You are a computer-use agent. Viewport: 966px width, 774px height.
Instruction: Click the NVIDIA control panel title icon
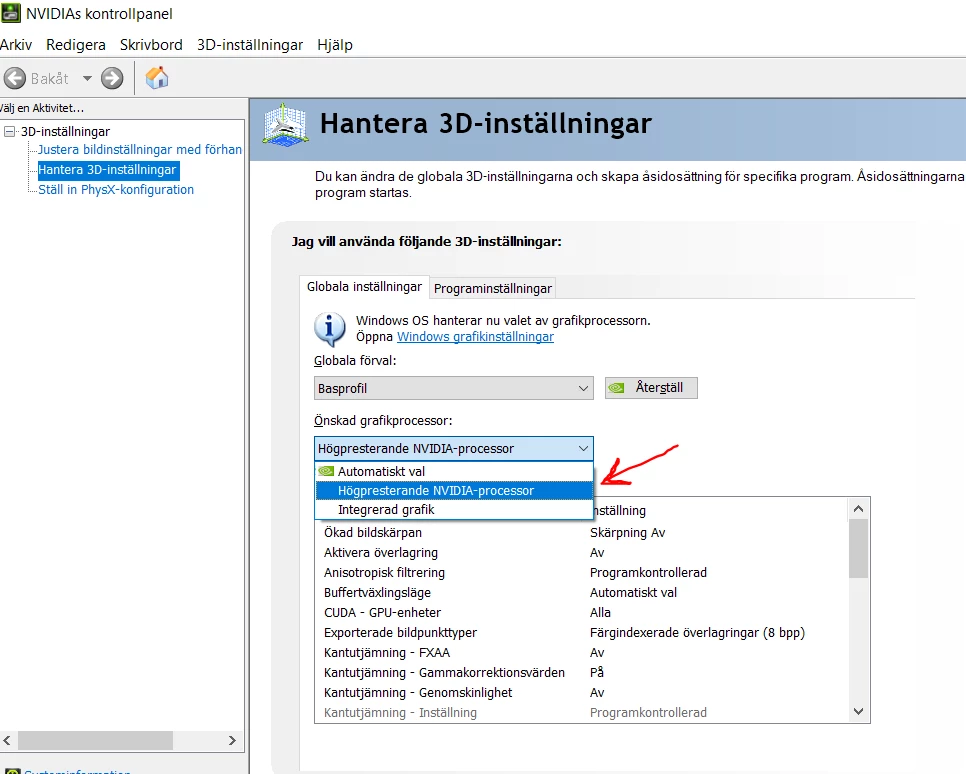click(11, 13)
